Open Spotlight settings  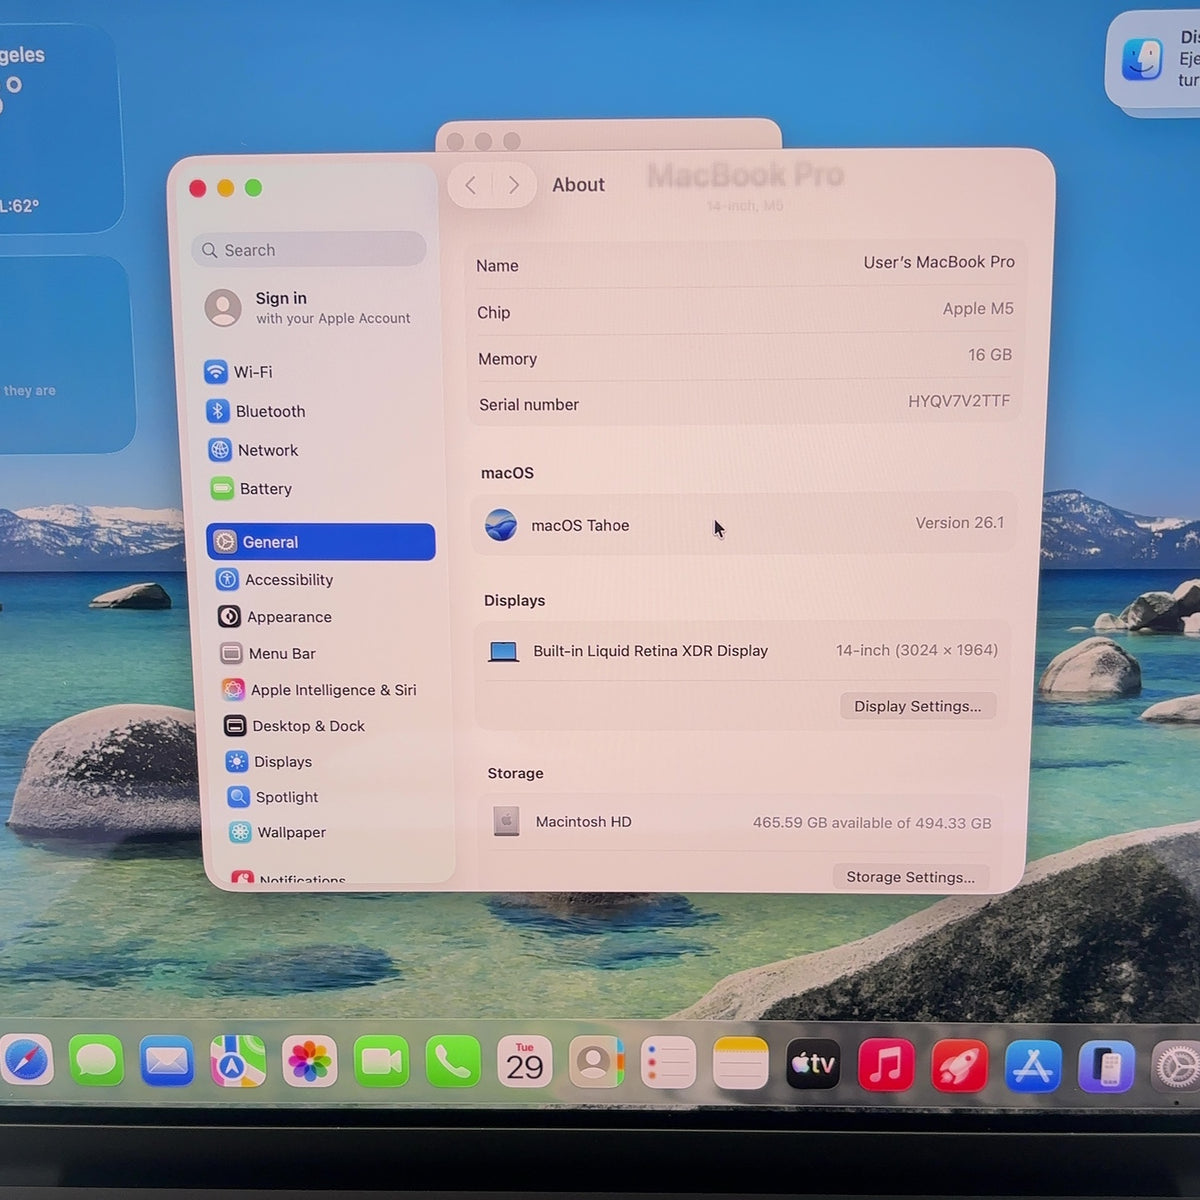(x=273, y=797)
